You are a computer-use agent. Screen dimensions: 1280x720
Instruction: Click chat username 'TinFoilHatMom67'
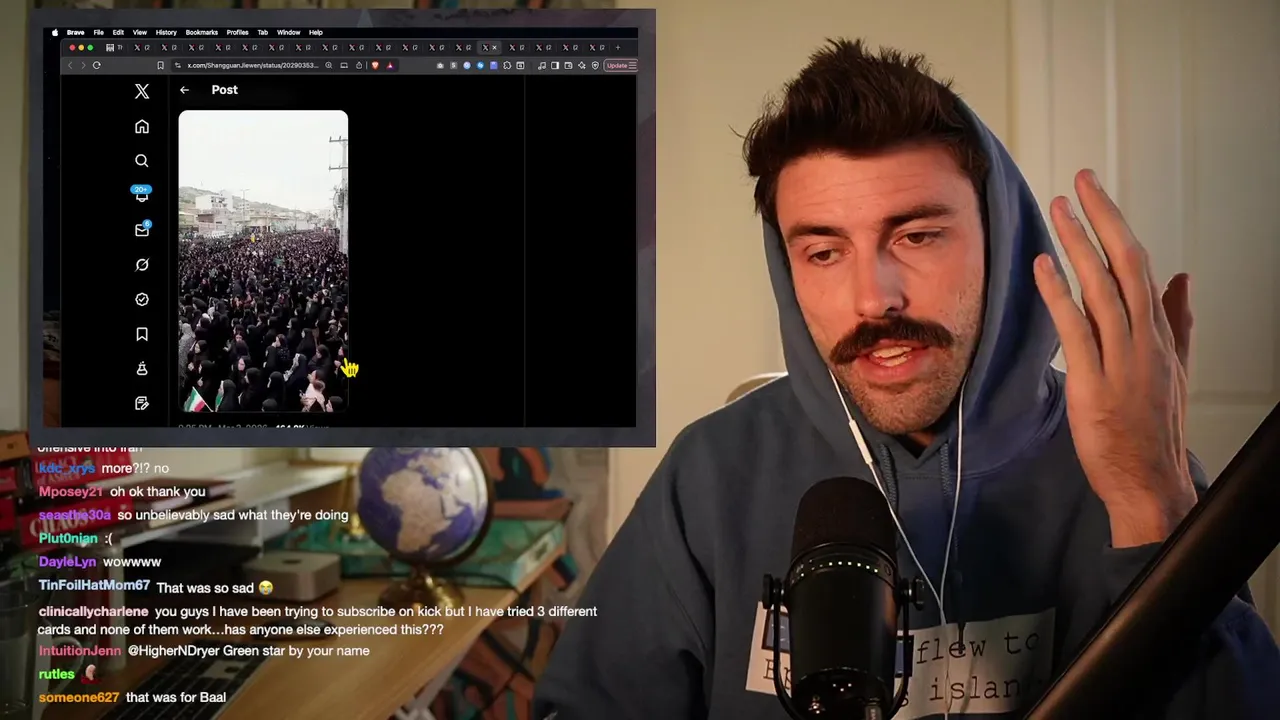click(94, 586)
